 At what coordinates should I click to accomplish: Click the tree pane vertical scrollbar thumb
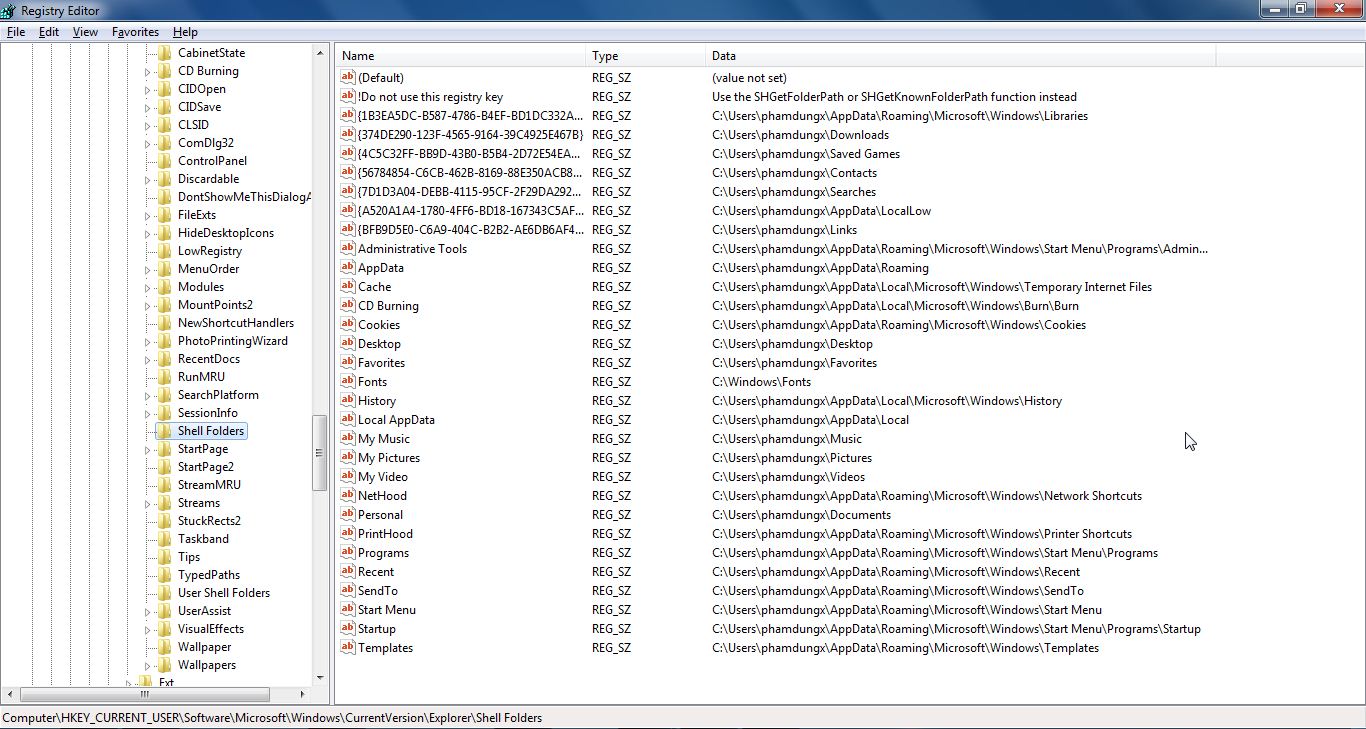point(320,453)
